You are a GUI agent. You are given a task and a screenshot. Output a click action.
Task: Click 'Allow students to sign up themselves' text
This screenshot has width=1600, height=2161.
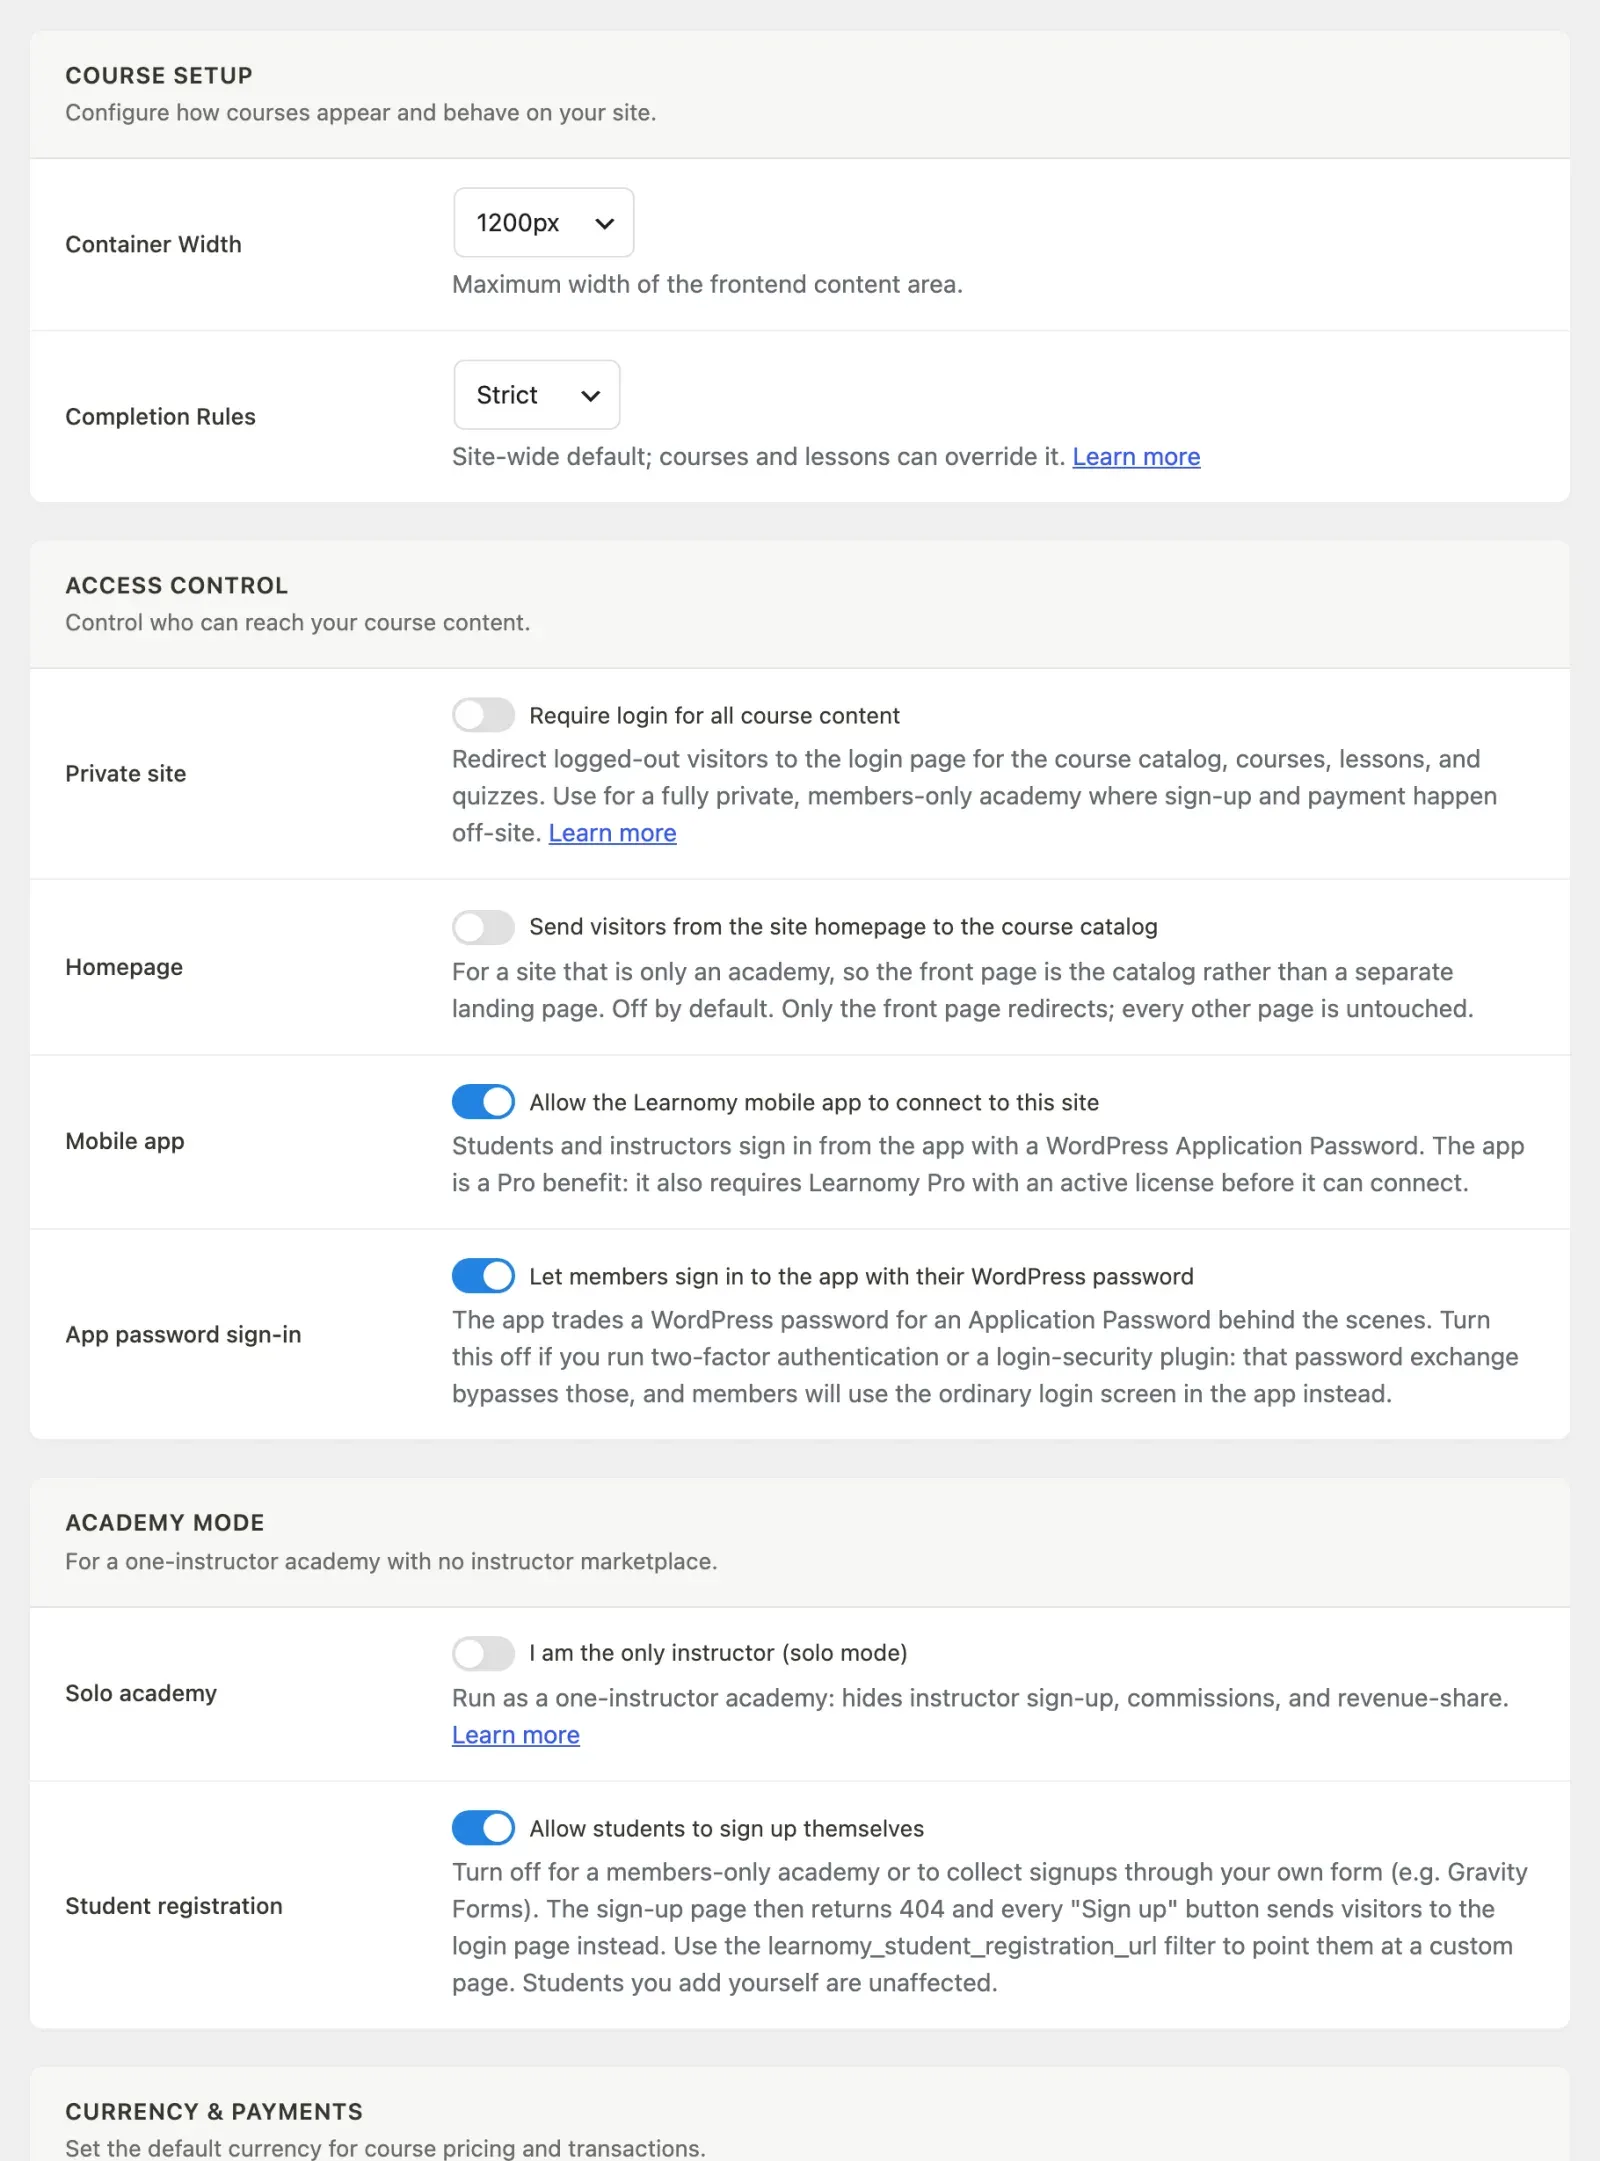coord(726,1829)
